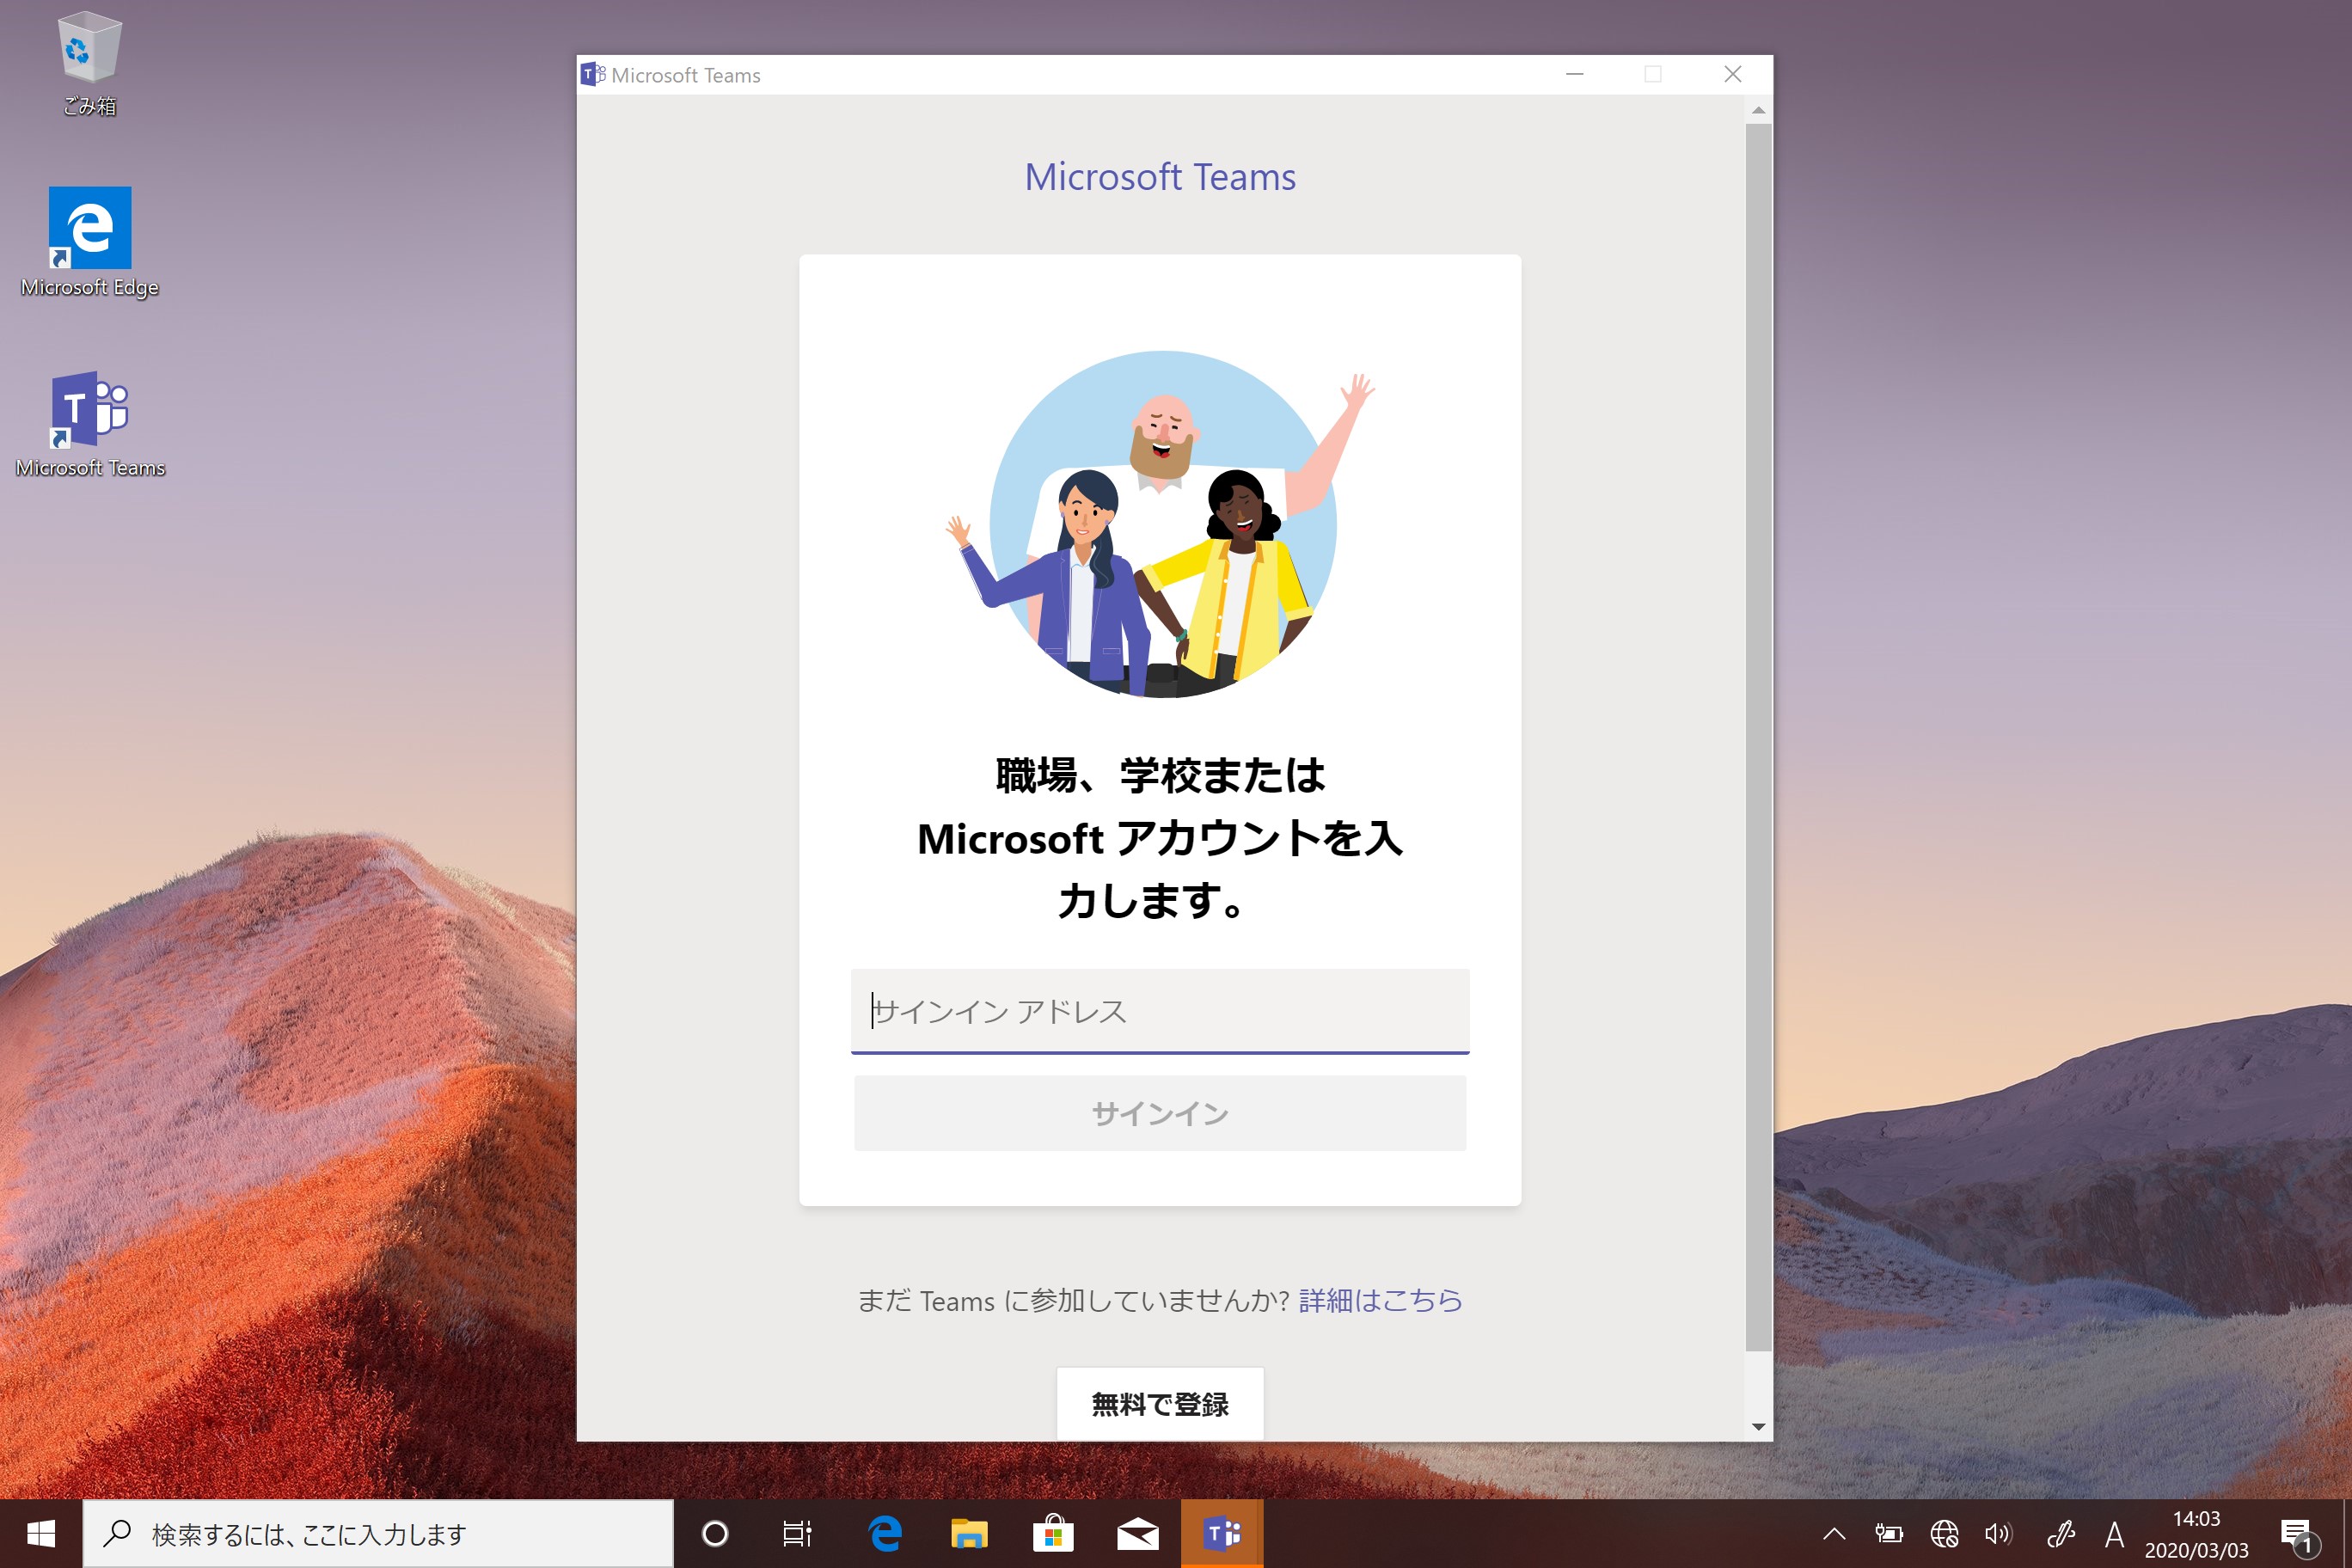Select the Microsoft Edge desktop shortcut

click(x=90, y=243)
